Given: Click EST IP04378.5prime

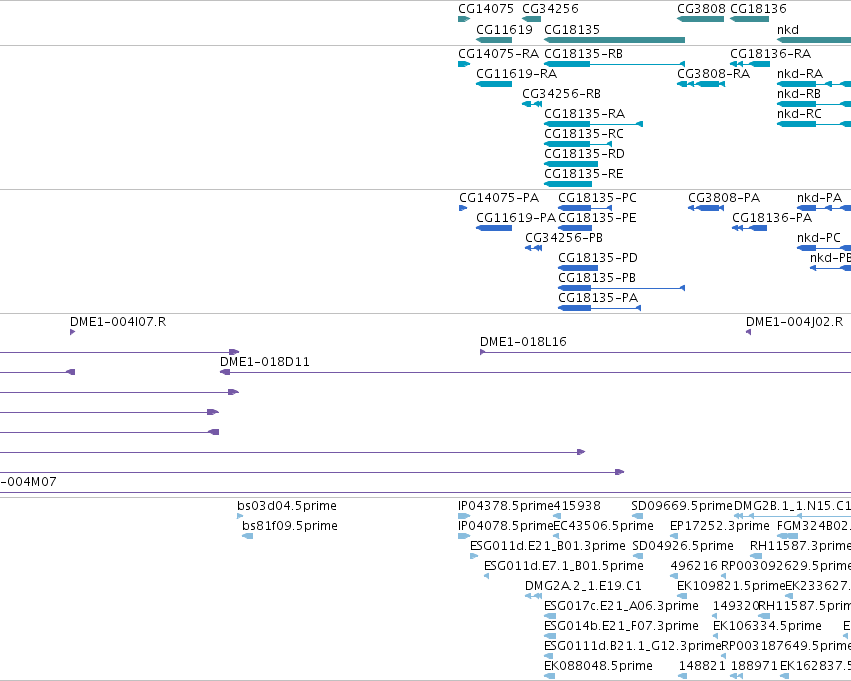Looking at the screenshot, I should click(x=505, y=506).
